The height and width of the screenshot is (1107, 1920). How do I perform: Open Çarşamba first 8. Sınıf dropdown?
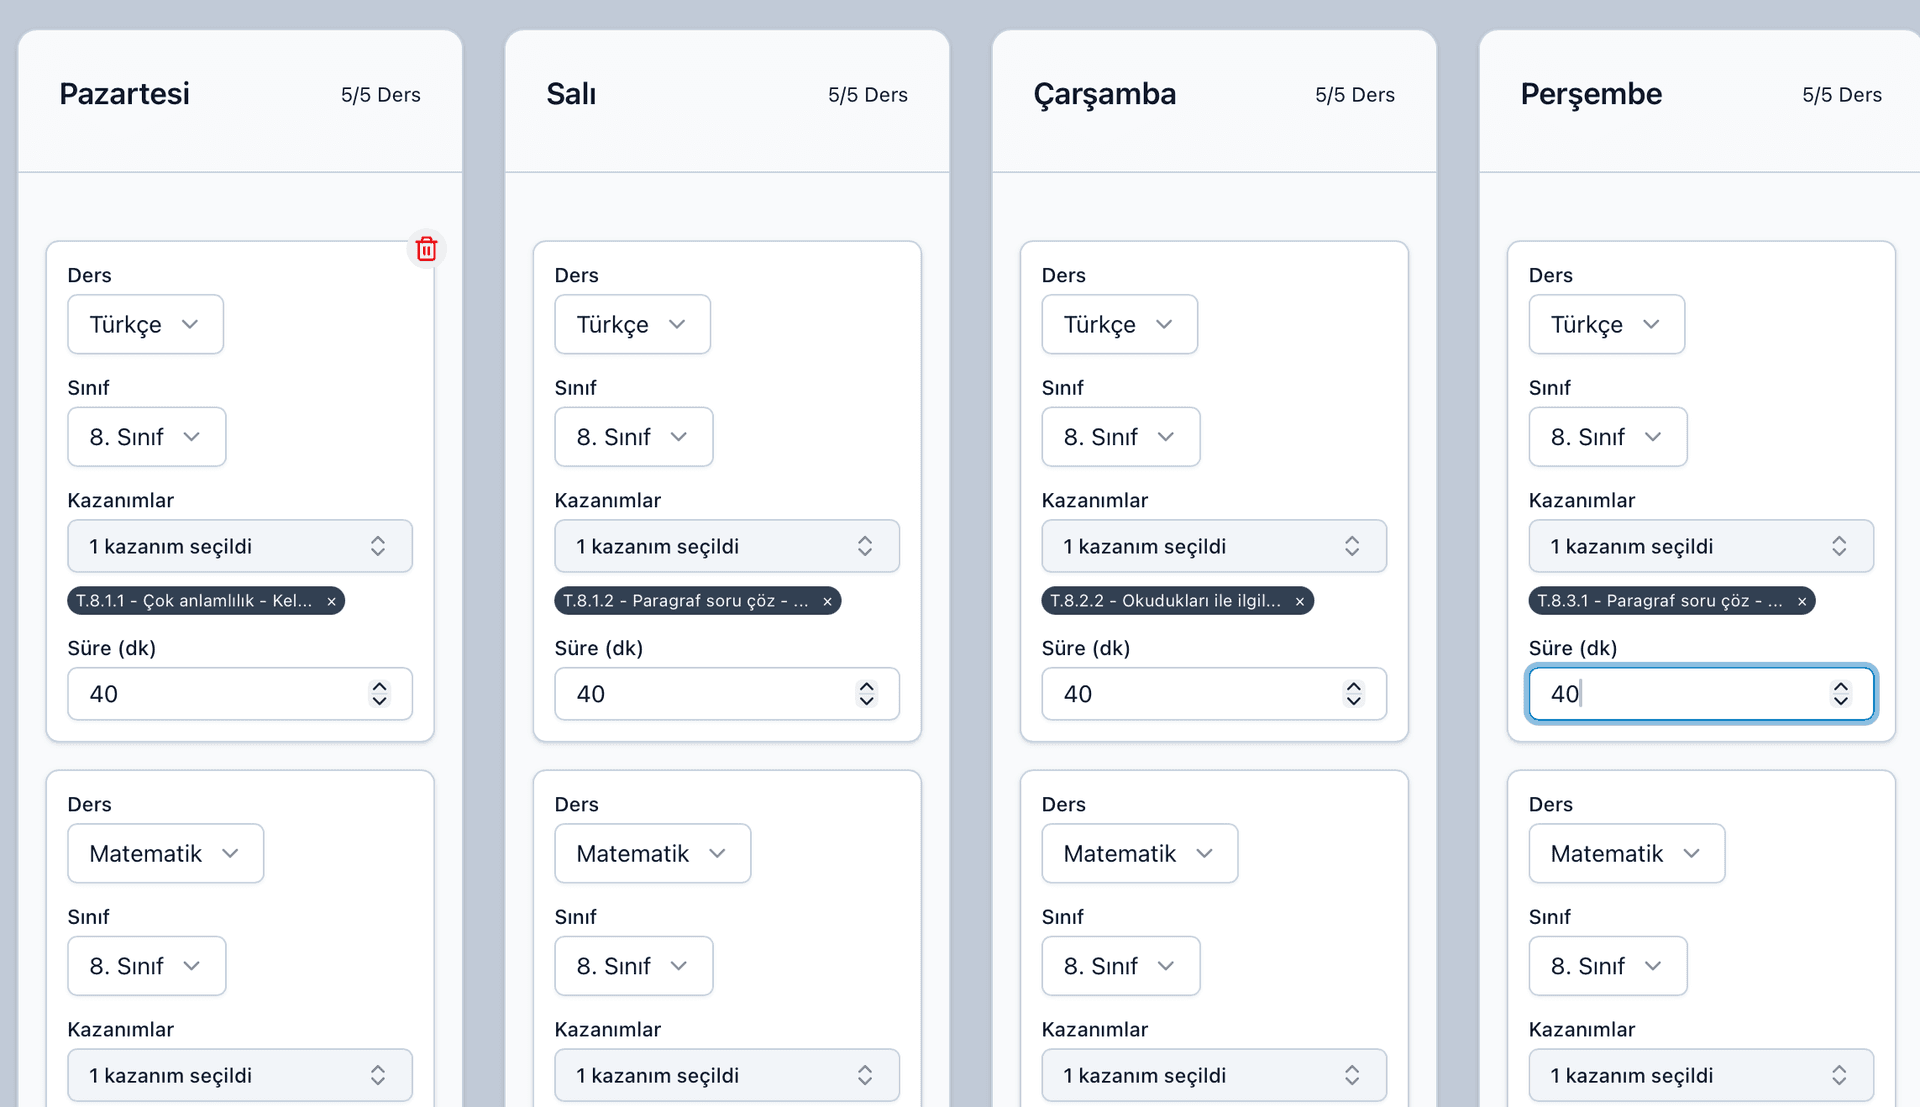click(x=1120, y=437)
